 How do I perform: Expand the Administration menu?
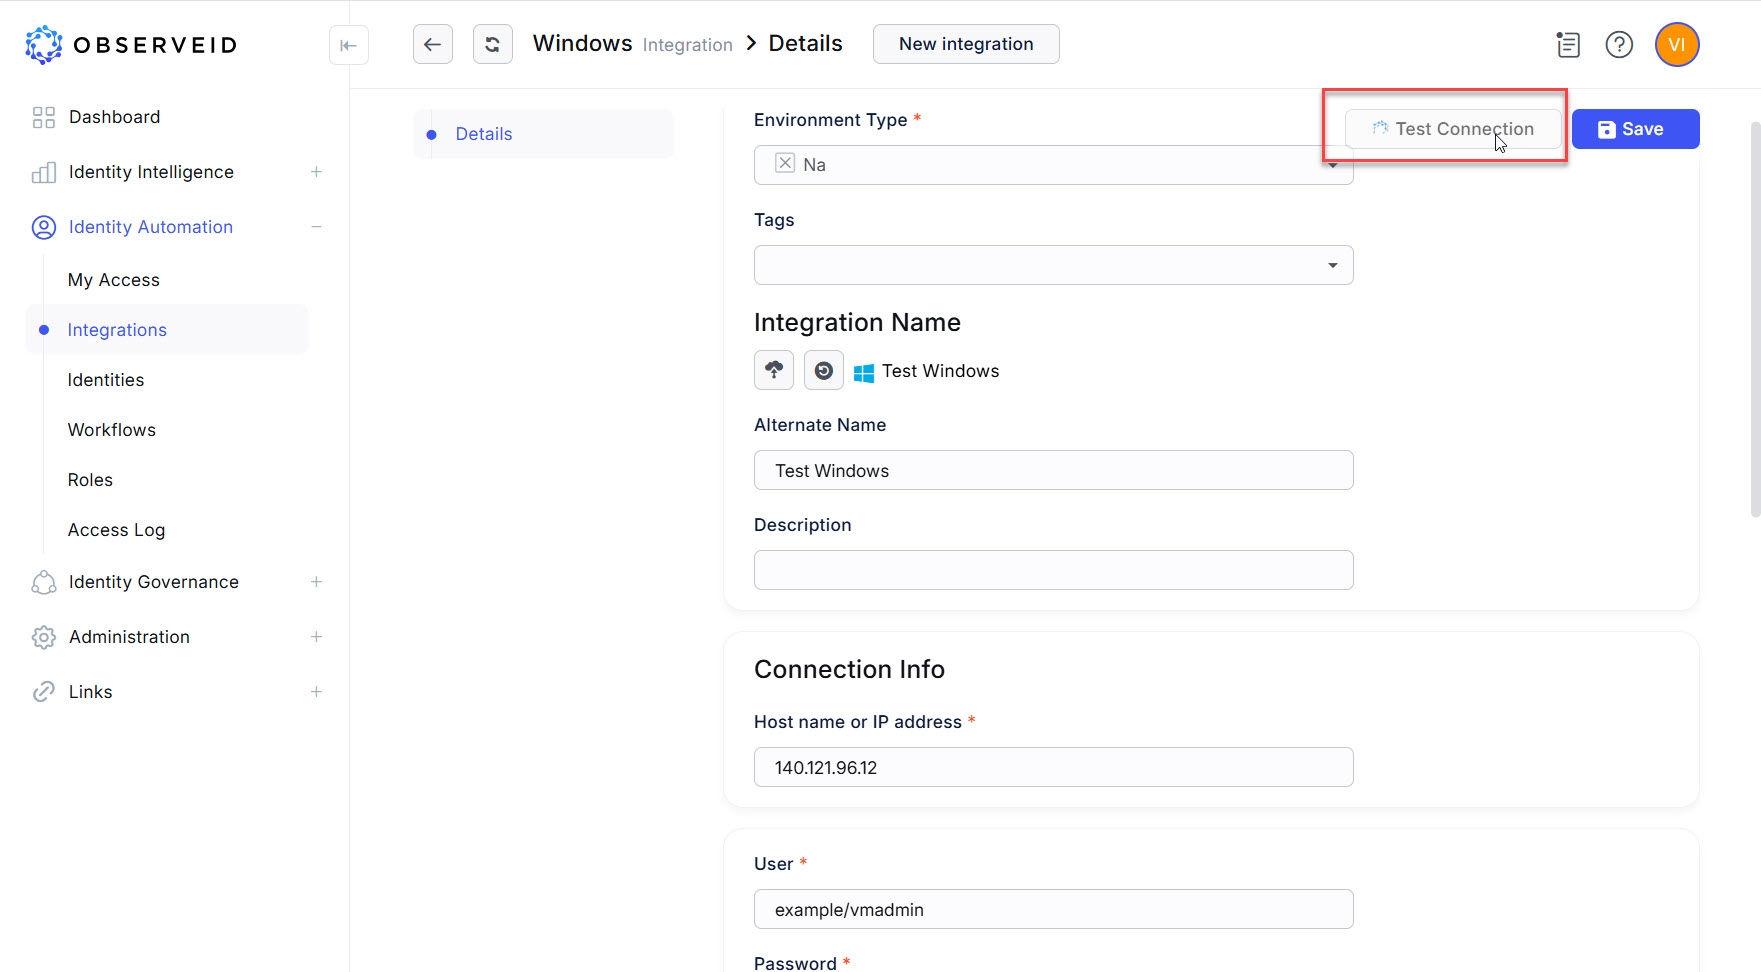[316, 637]
